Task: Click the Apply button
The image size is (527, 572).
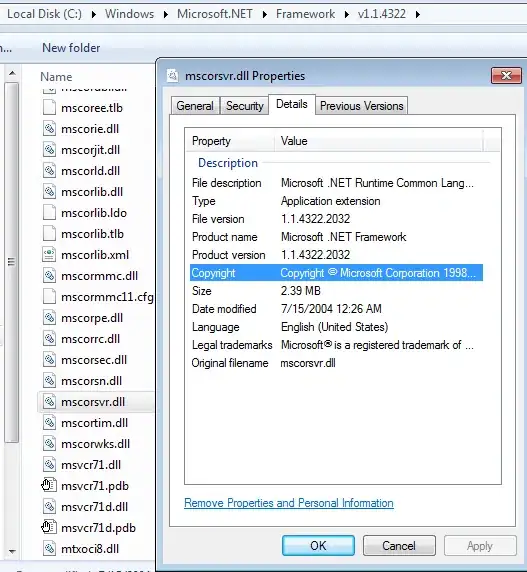Action: pyautogui.click(x=480, y=546)
